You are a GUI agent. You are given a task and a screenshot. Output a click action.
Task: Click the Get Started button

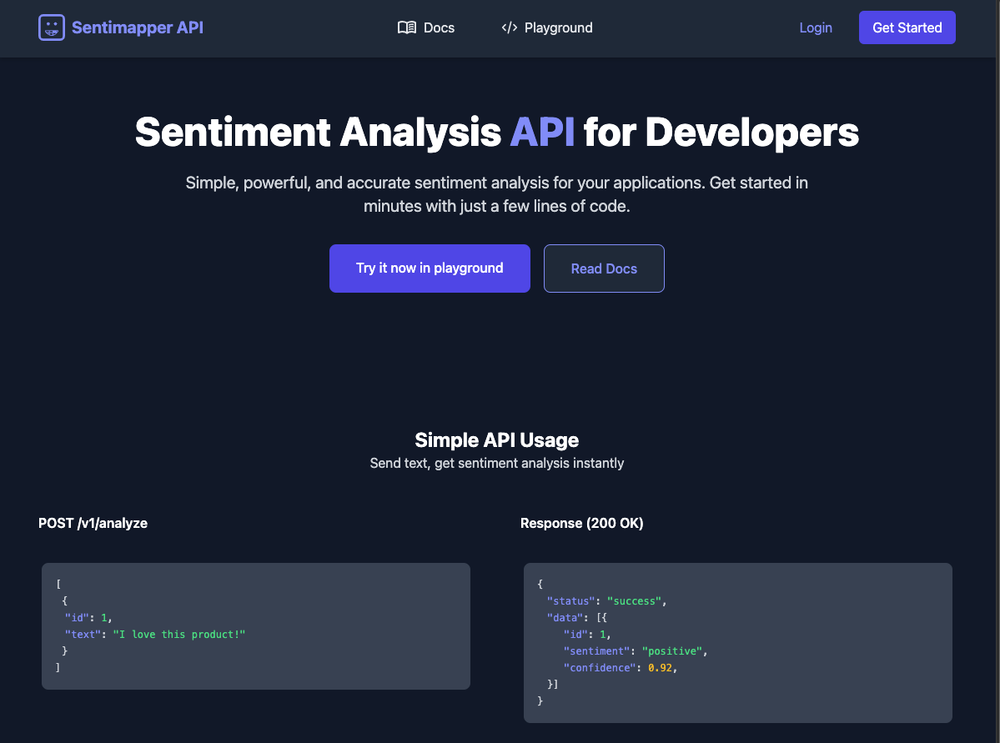tap(907, 27)
